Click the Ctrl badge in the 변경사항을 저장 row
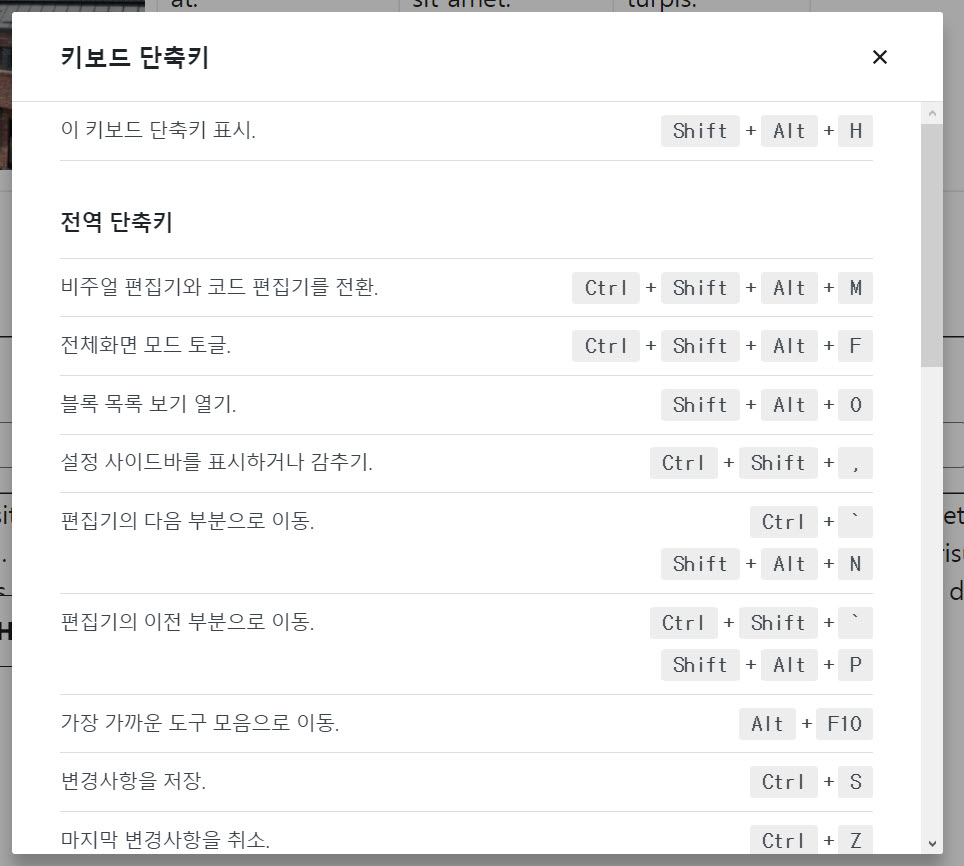 pos(783,782)
